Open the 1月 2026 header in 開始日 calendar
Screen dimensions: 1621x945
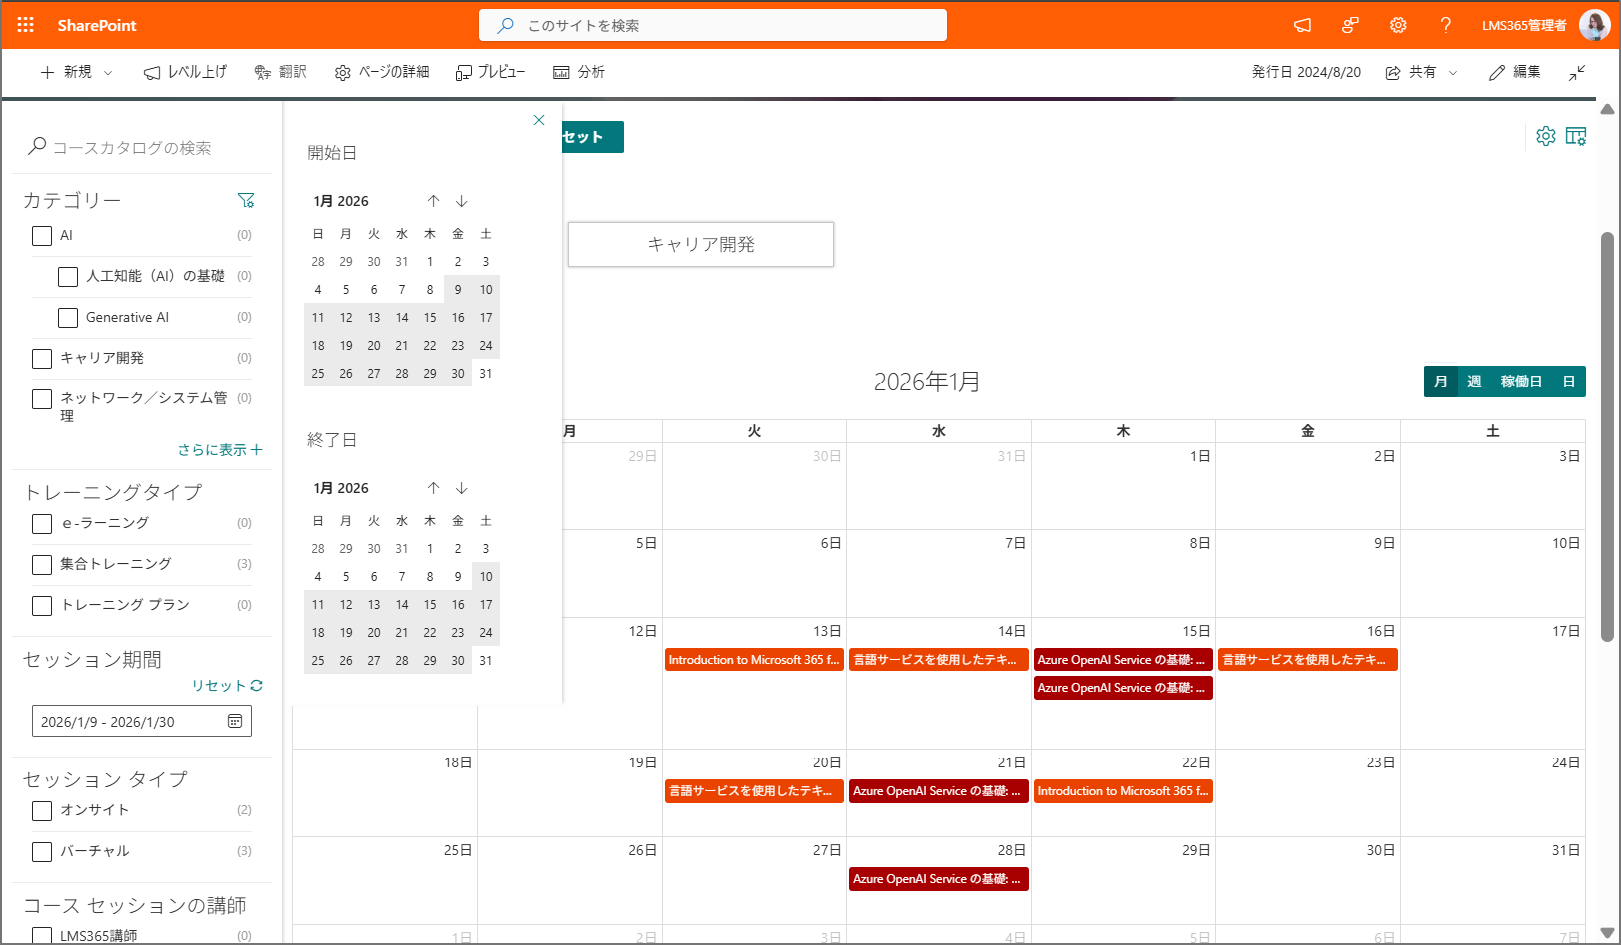click(x=341, y=201)
